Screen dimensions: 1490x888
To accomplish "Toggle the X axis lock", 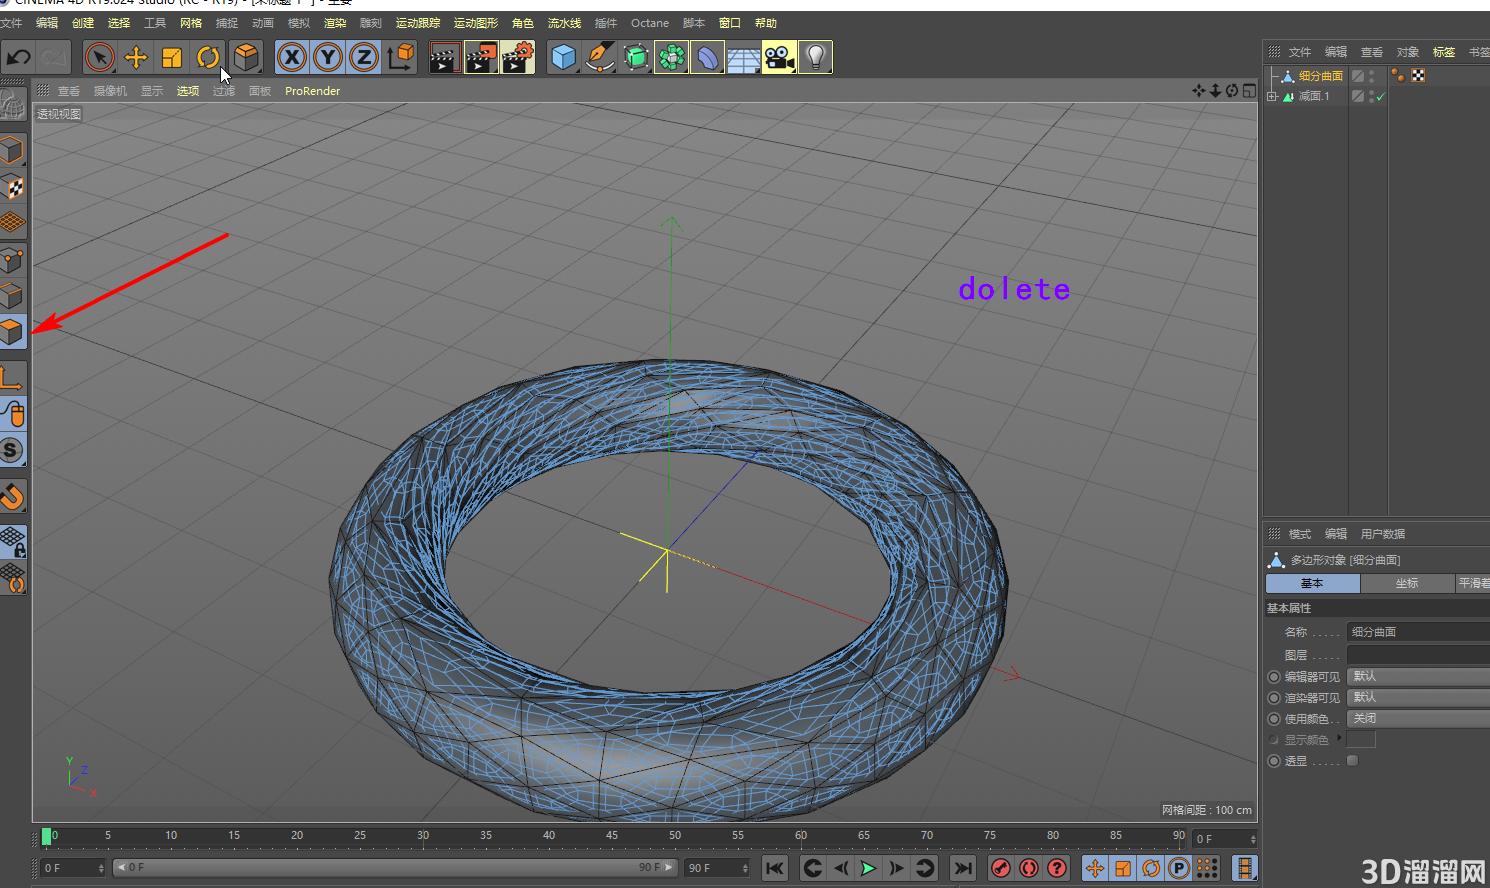I will point(291,57).
